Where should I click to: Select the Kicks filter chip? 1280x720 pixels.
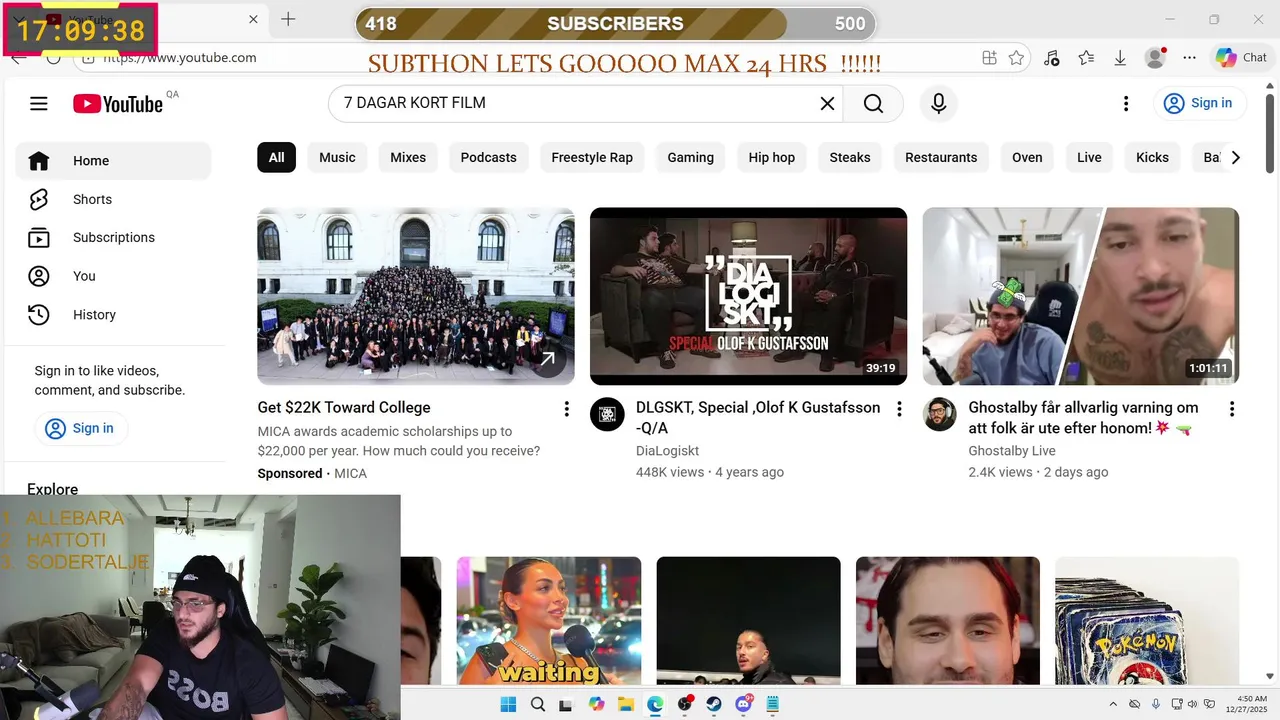(x=1152, y=157)
